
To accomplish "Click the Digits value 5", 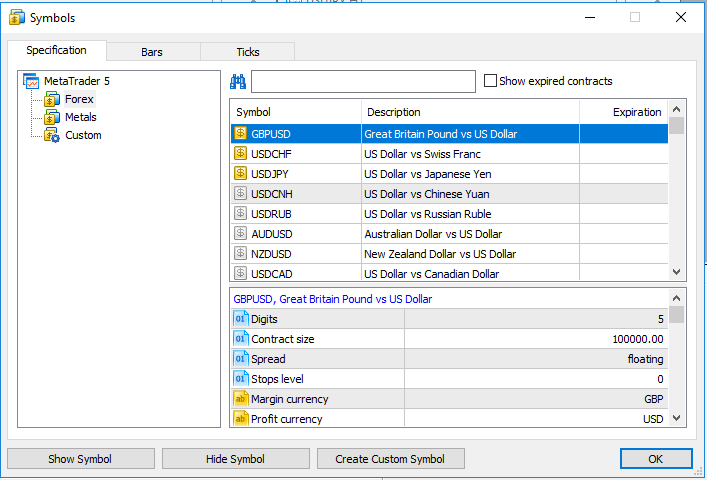I will point(661,319).
